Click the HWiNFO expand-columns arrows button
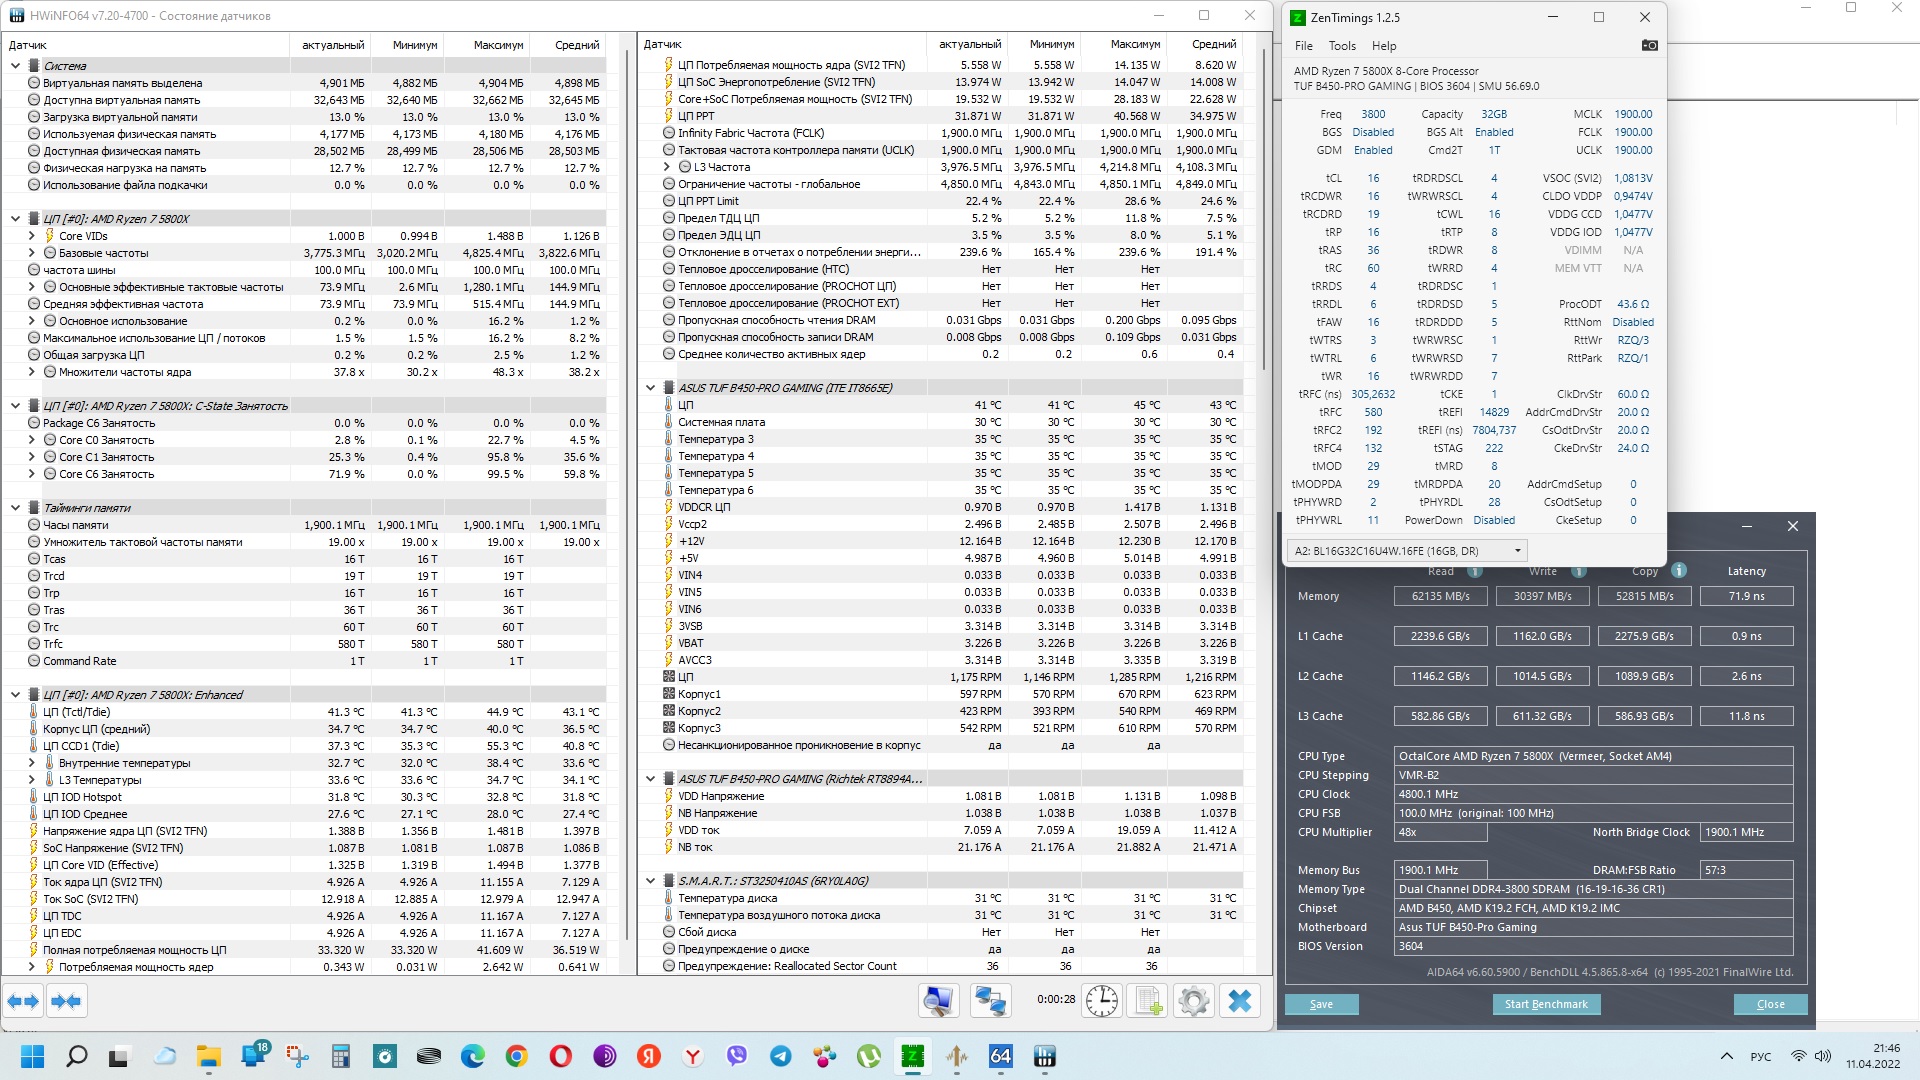 click(x=24, y=1001)
